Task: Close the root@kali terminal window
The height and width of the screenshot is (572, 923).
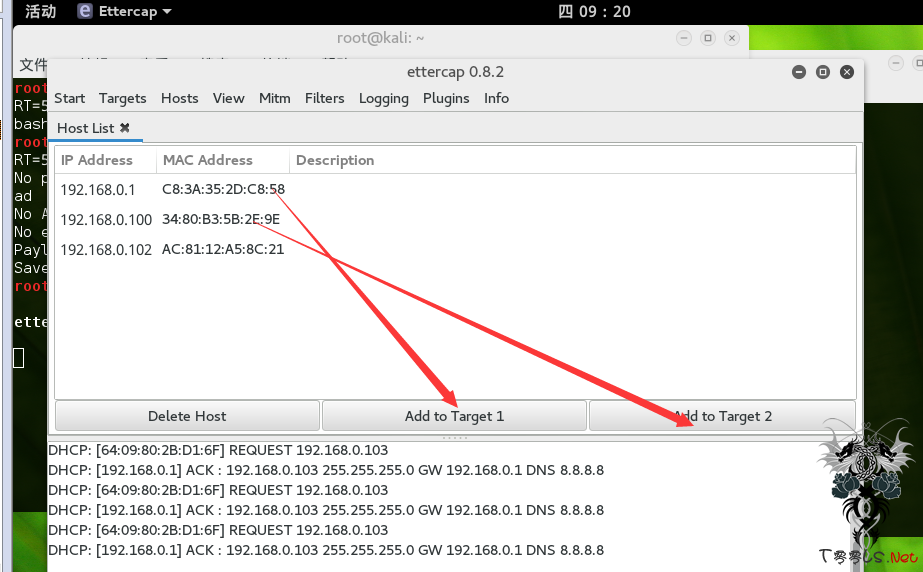Action: tap(732, 38)
